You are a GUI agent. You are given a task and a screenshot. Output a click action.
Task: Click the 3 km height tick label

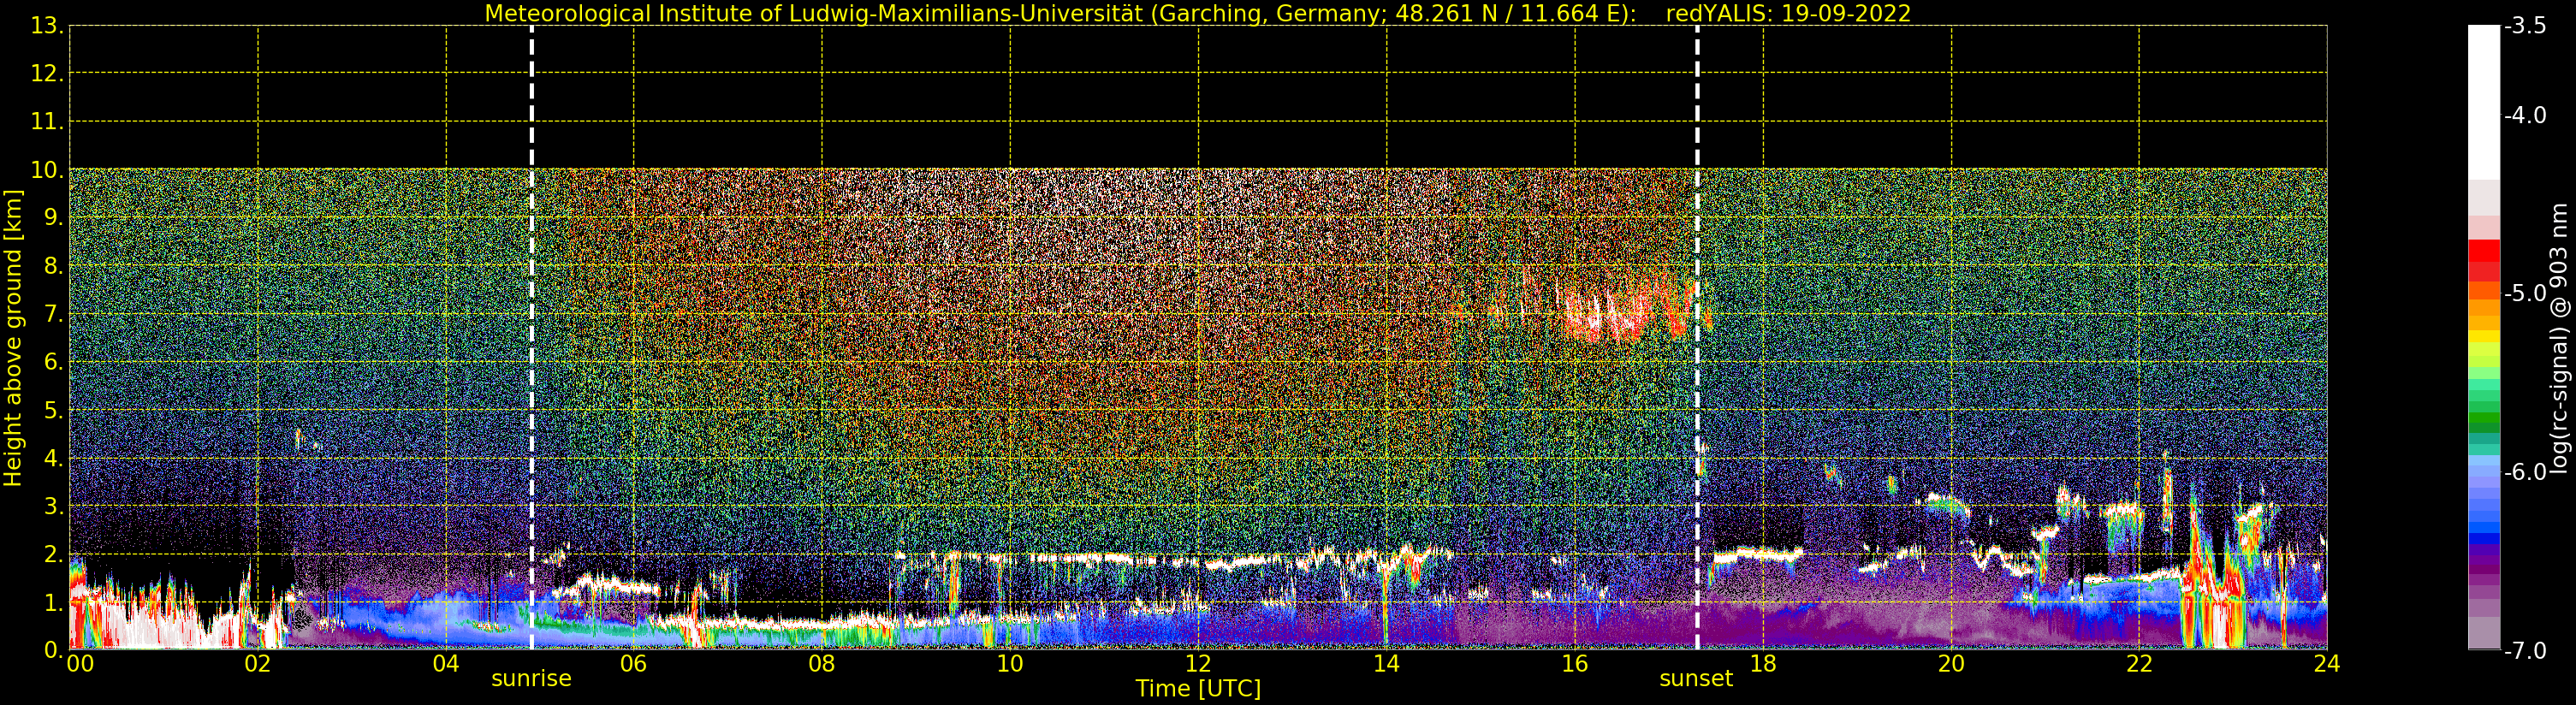[53, 506]
